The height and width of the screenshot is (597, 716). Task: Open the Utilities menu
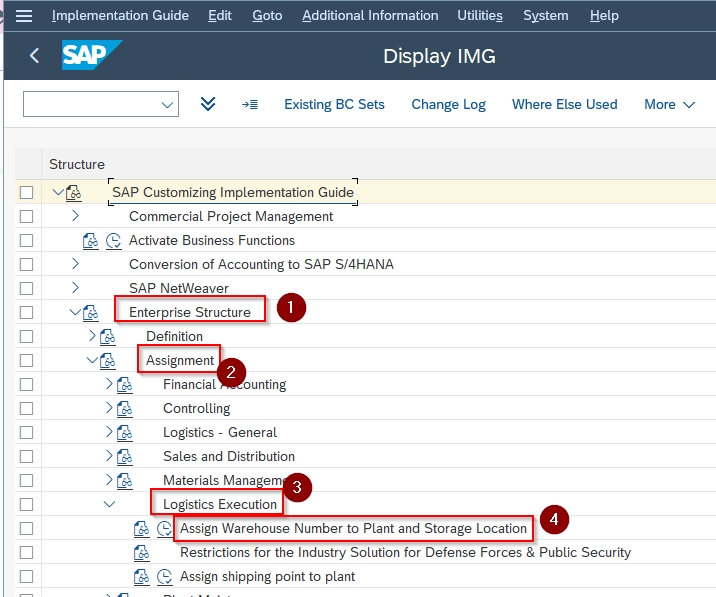click(x=480, y=16)
